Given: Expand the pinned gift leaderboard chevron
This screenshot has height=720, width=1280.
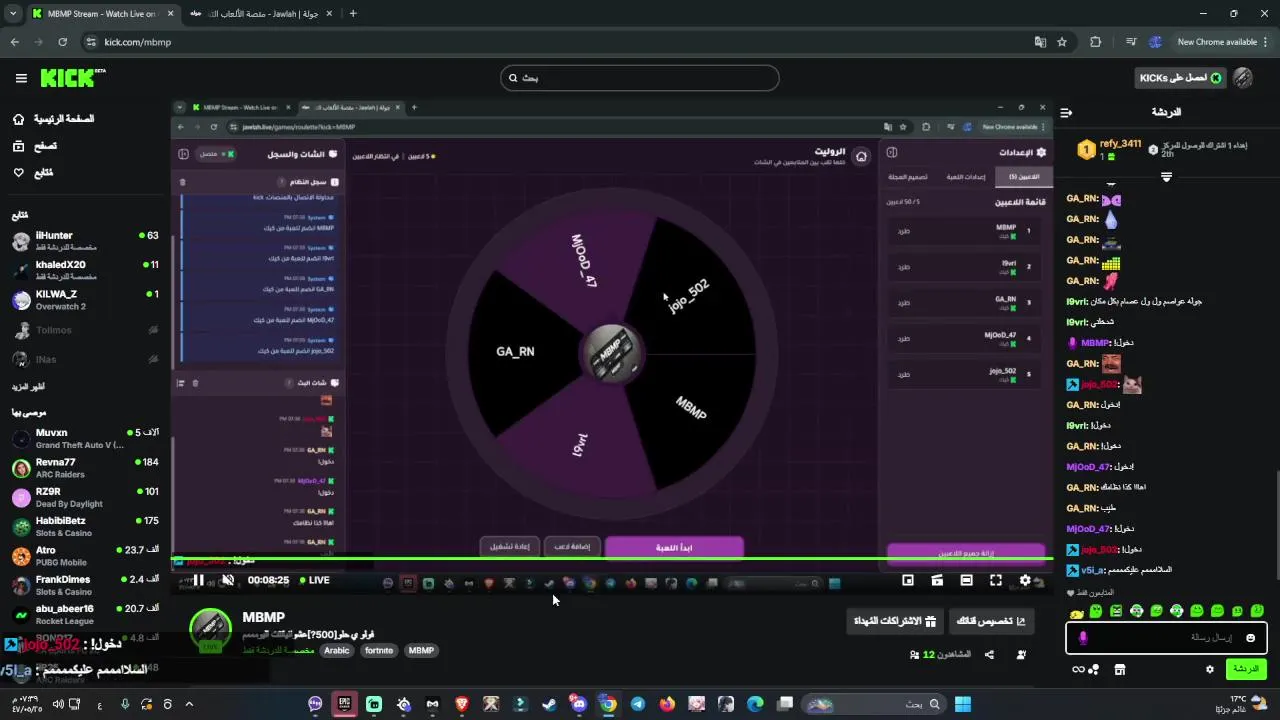Looking at the screenshot, I should [1166, 176].
